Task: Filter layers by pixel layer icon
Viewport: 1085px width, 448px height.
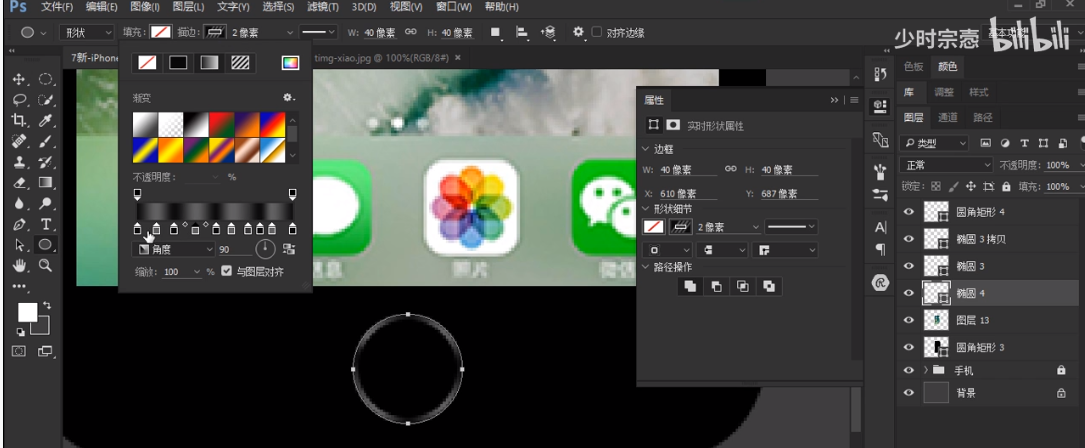Action: [985, 143]
